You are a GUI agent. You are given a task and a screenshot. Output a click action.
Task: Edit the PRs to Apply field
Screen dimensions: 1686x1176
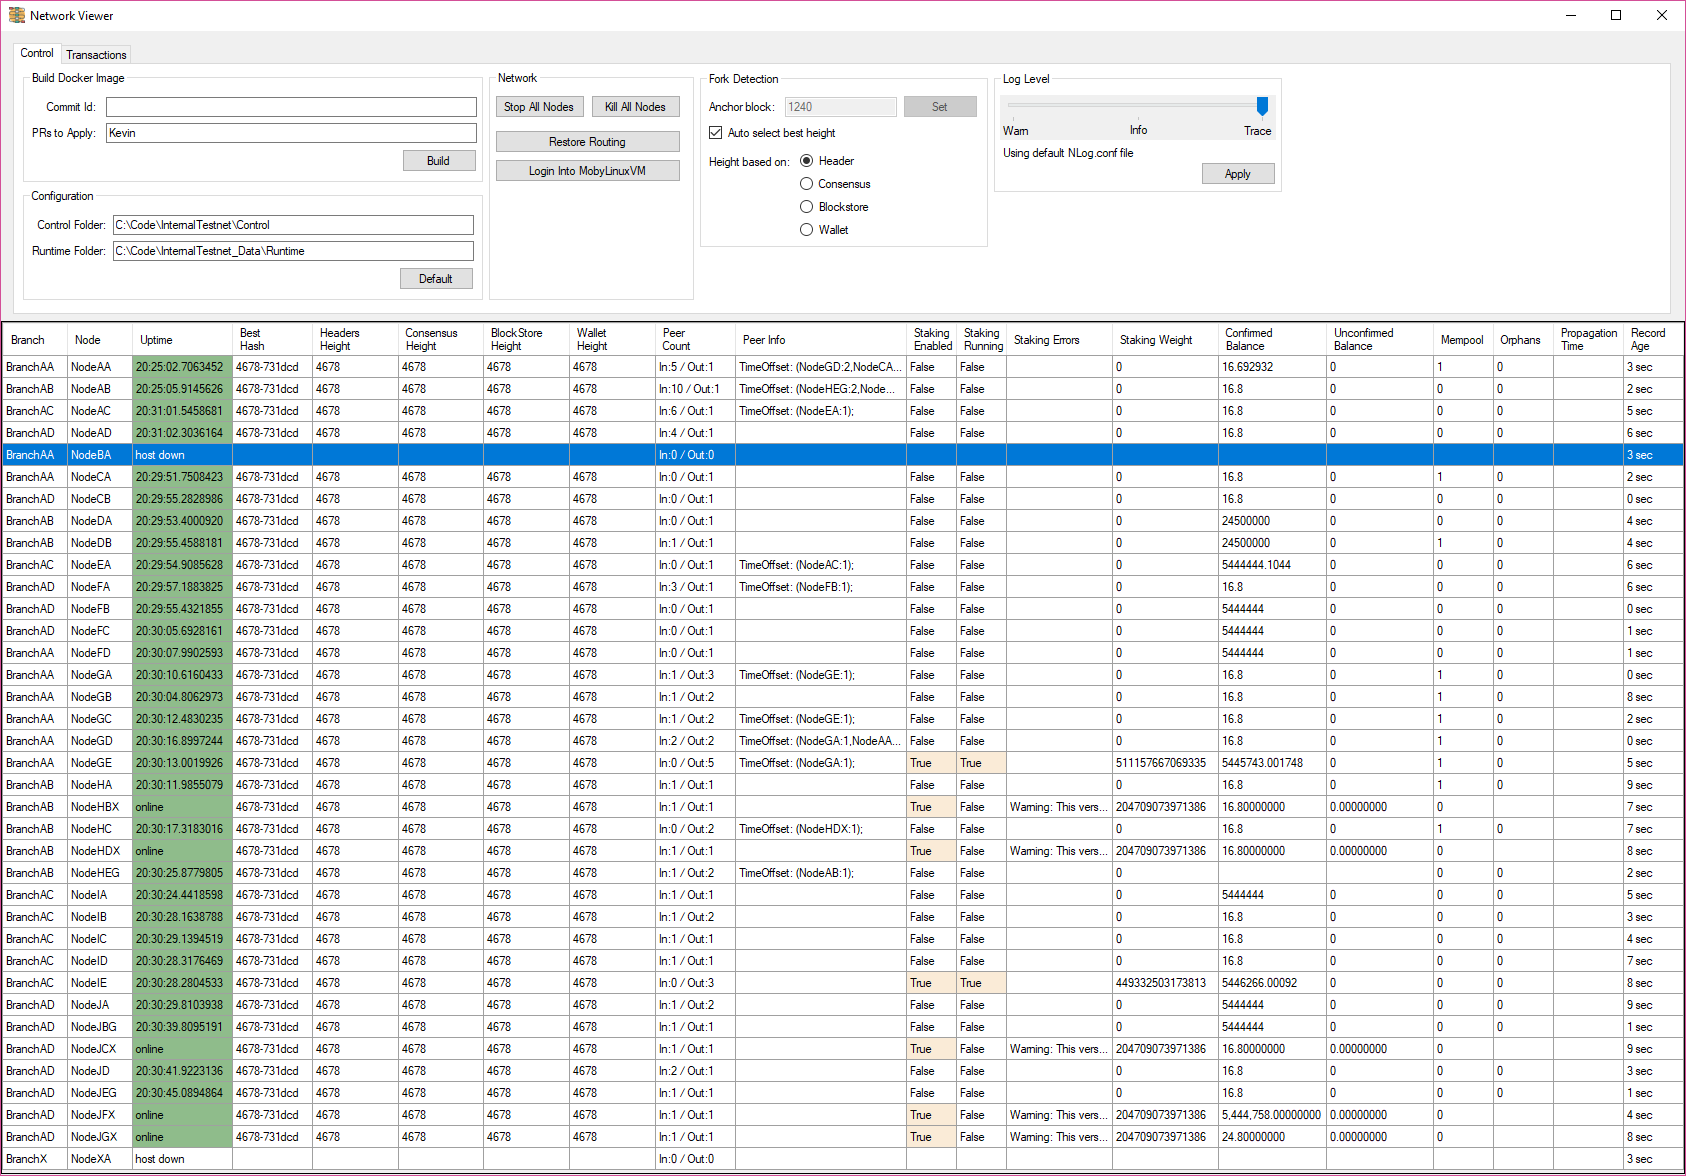point(290,132)
